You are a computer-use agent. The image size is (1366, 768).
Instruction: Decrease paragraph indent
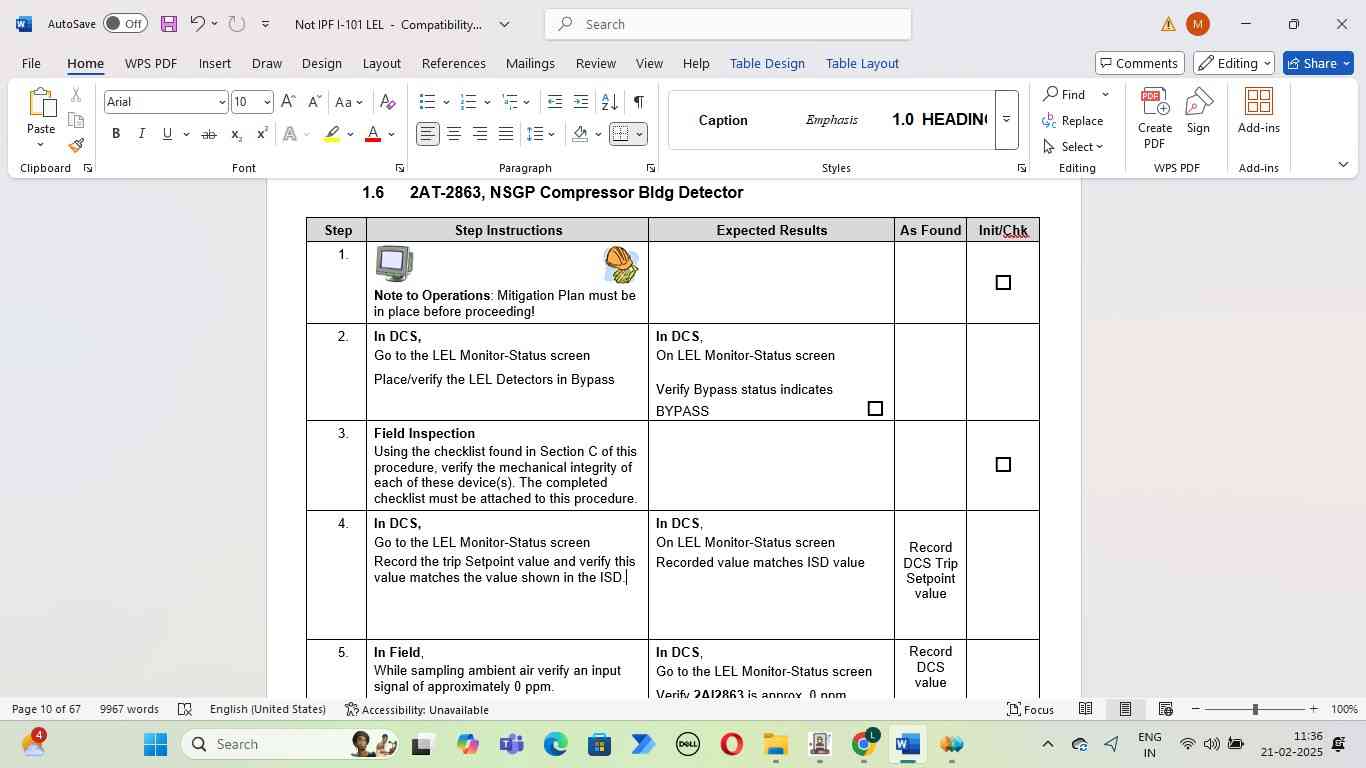pyautogui.click(x=555, y=102)
